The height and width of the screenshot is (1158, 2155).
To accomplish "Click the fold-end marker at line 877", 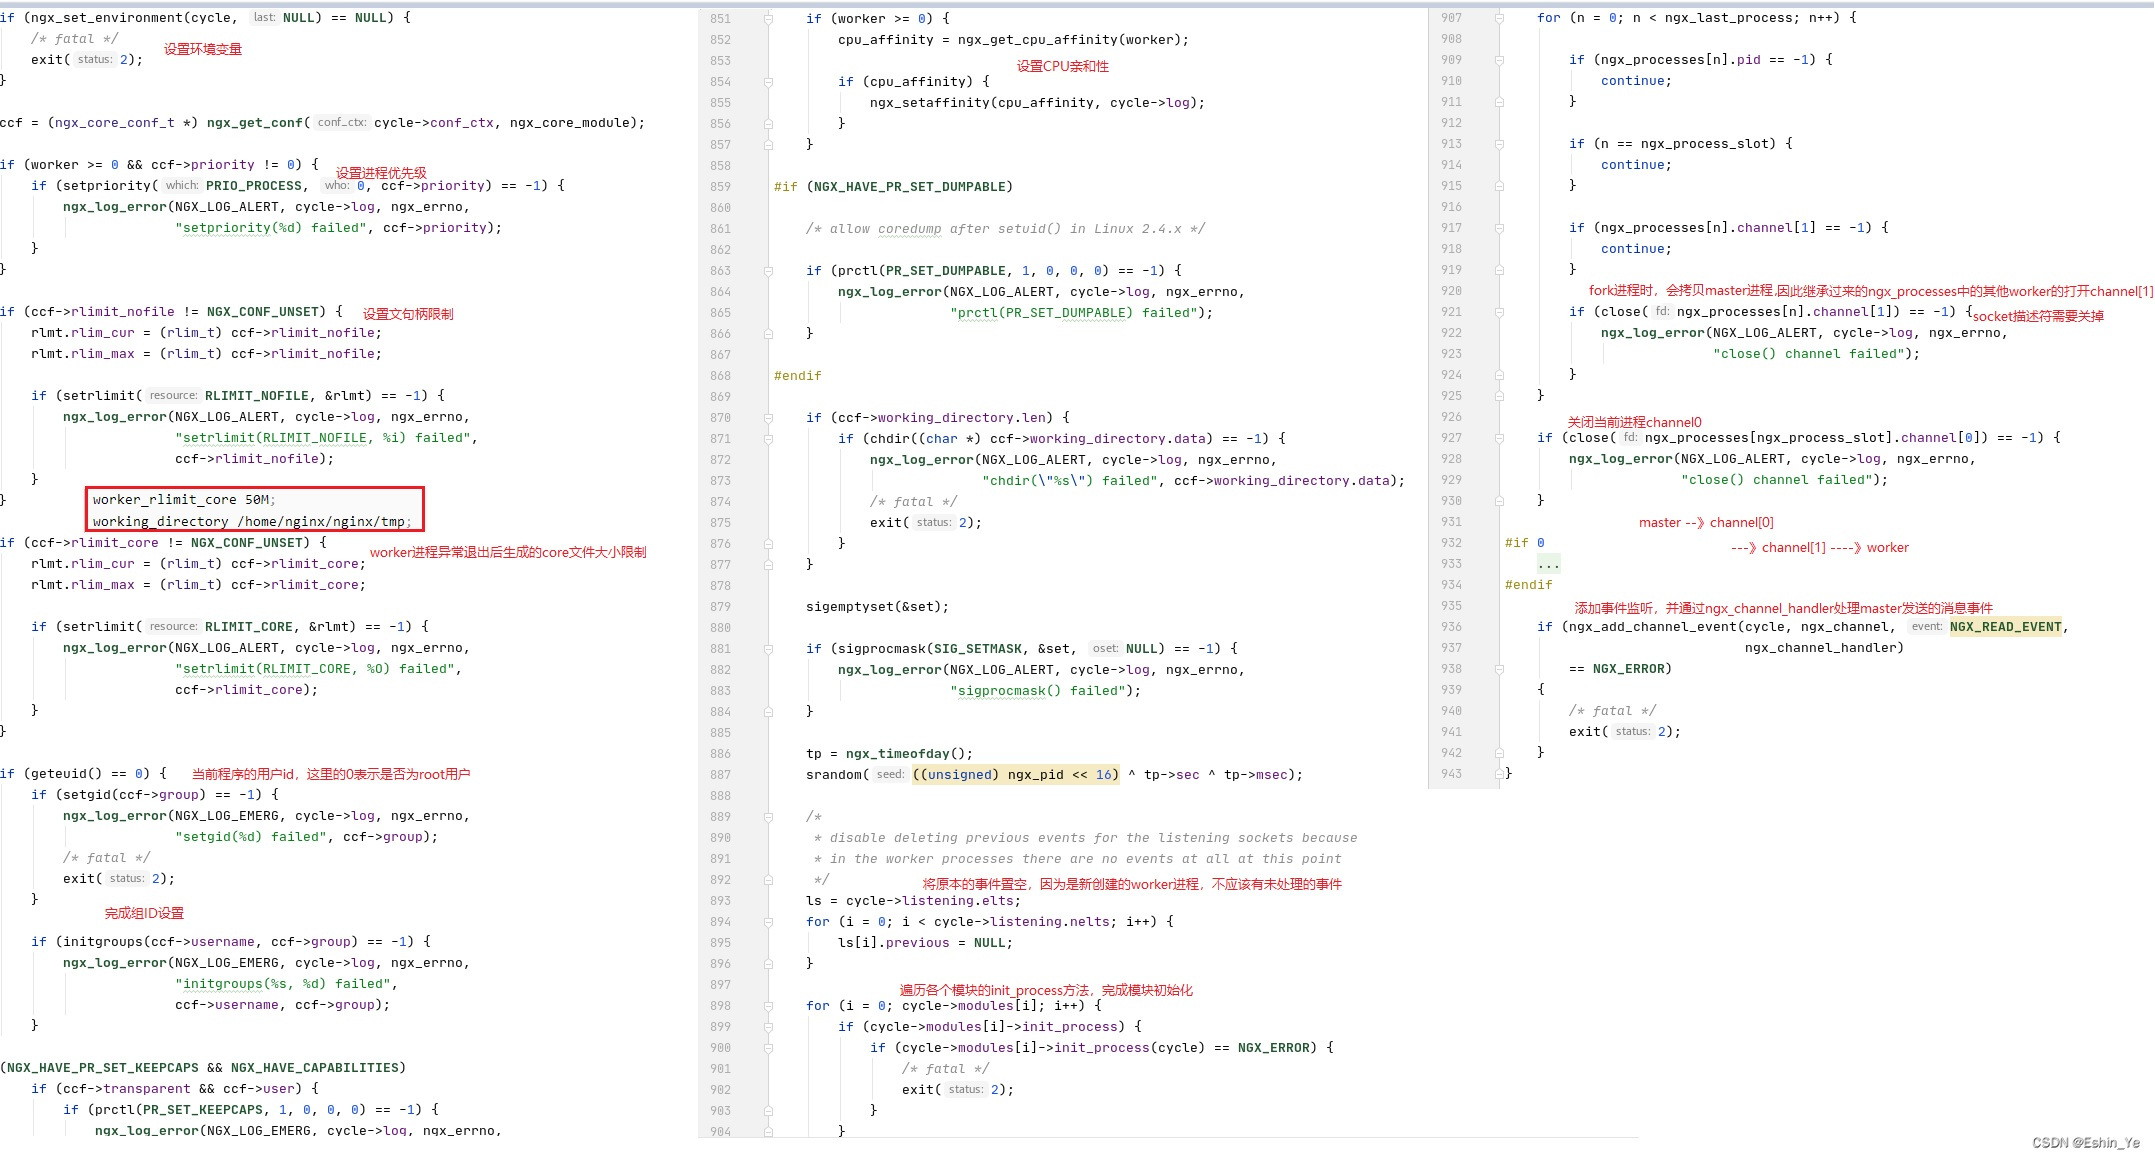I will [x=768, y=565].
